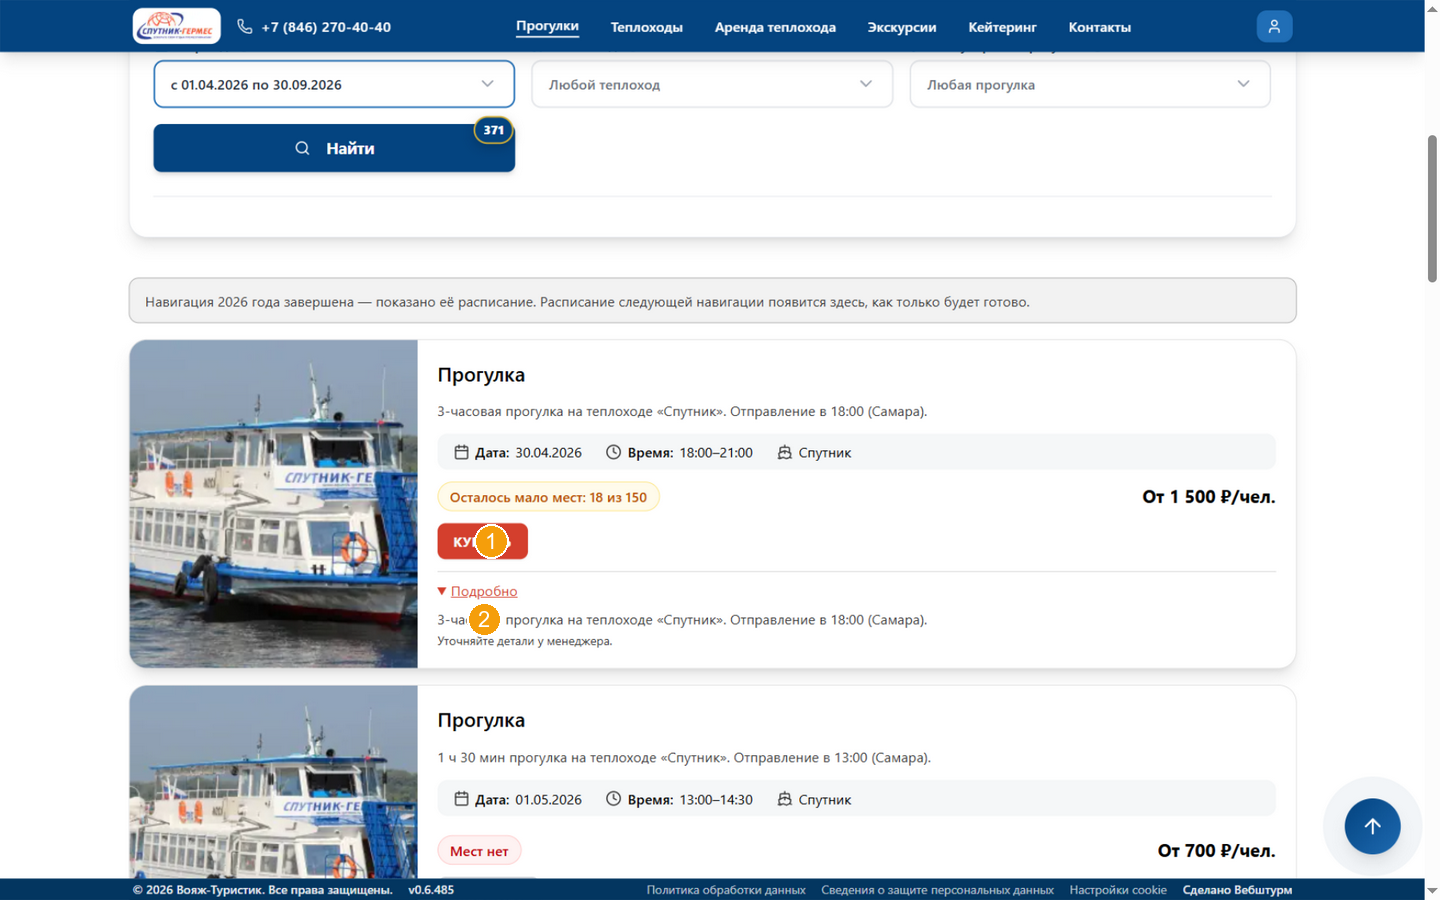The width and height of the screenshot is (1440, 900).
Task: Click the 'Найти' search button
Action: [x=334, y=148]
